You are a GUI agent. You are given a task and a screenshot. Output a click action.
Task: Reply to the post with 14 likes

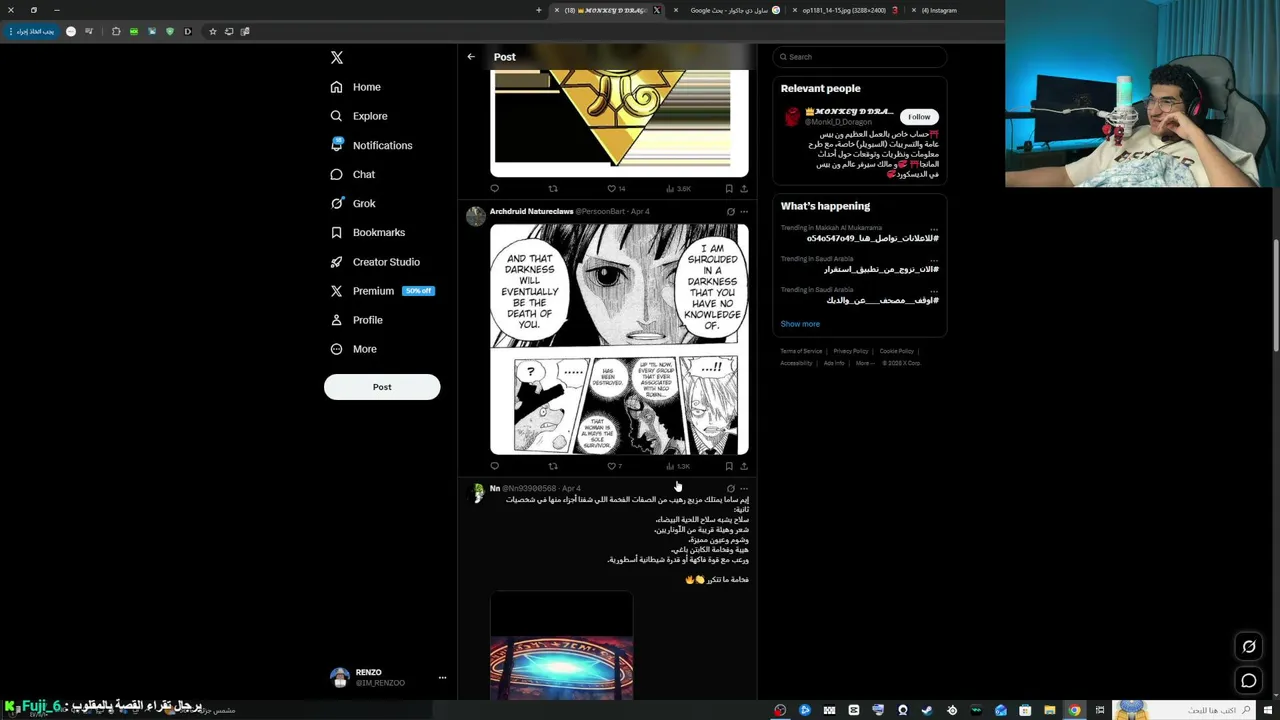(494, 188)
